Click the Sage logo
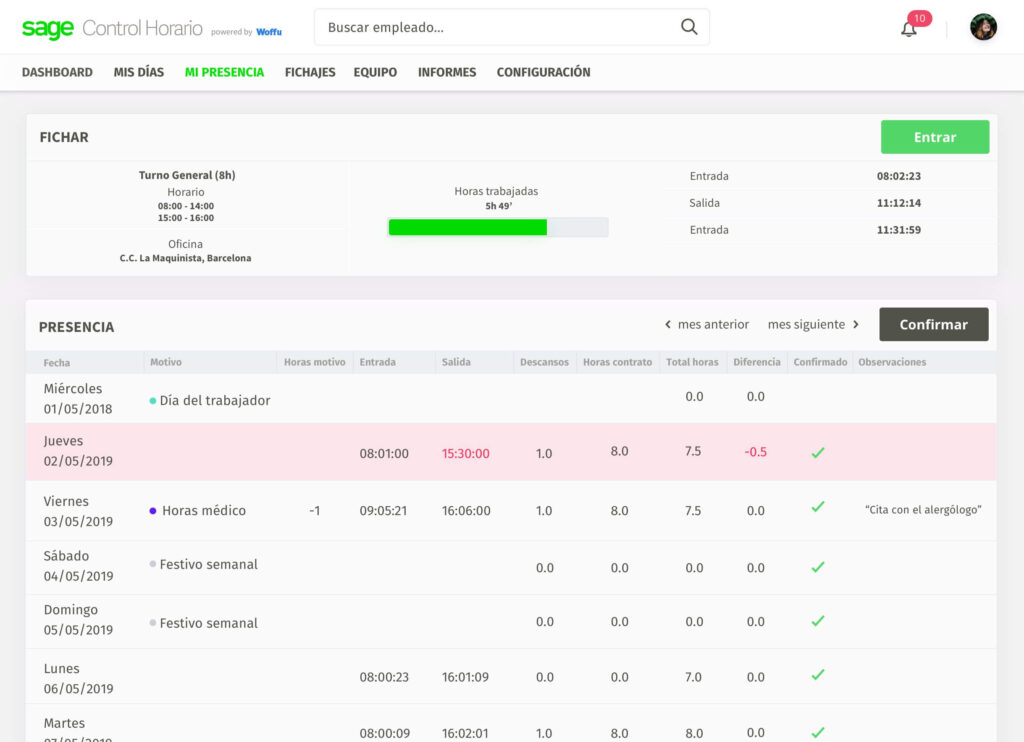Screen dimensions: 1024x742 click(x=48, y=28)
